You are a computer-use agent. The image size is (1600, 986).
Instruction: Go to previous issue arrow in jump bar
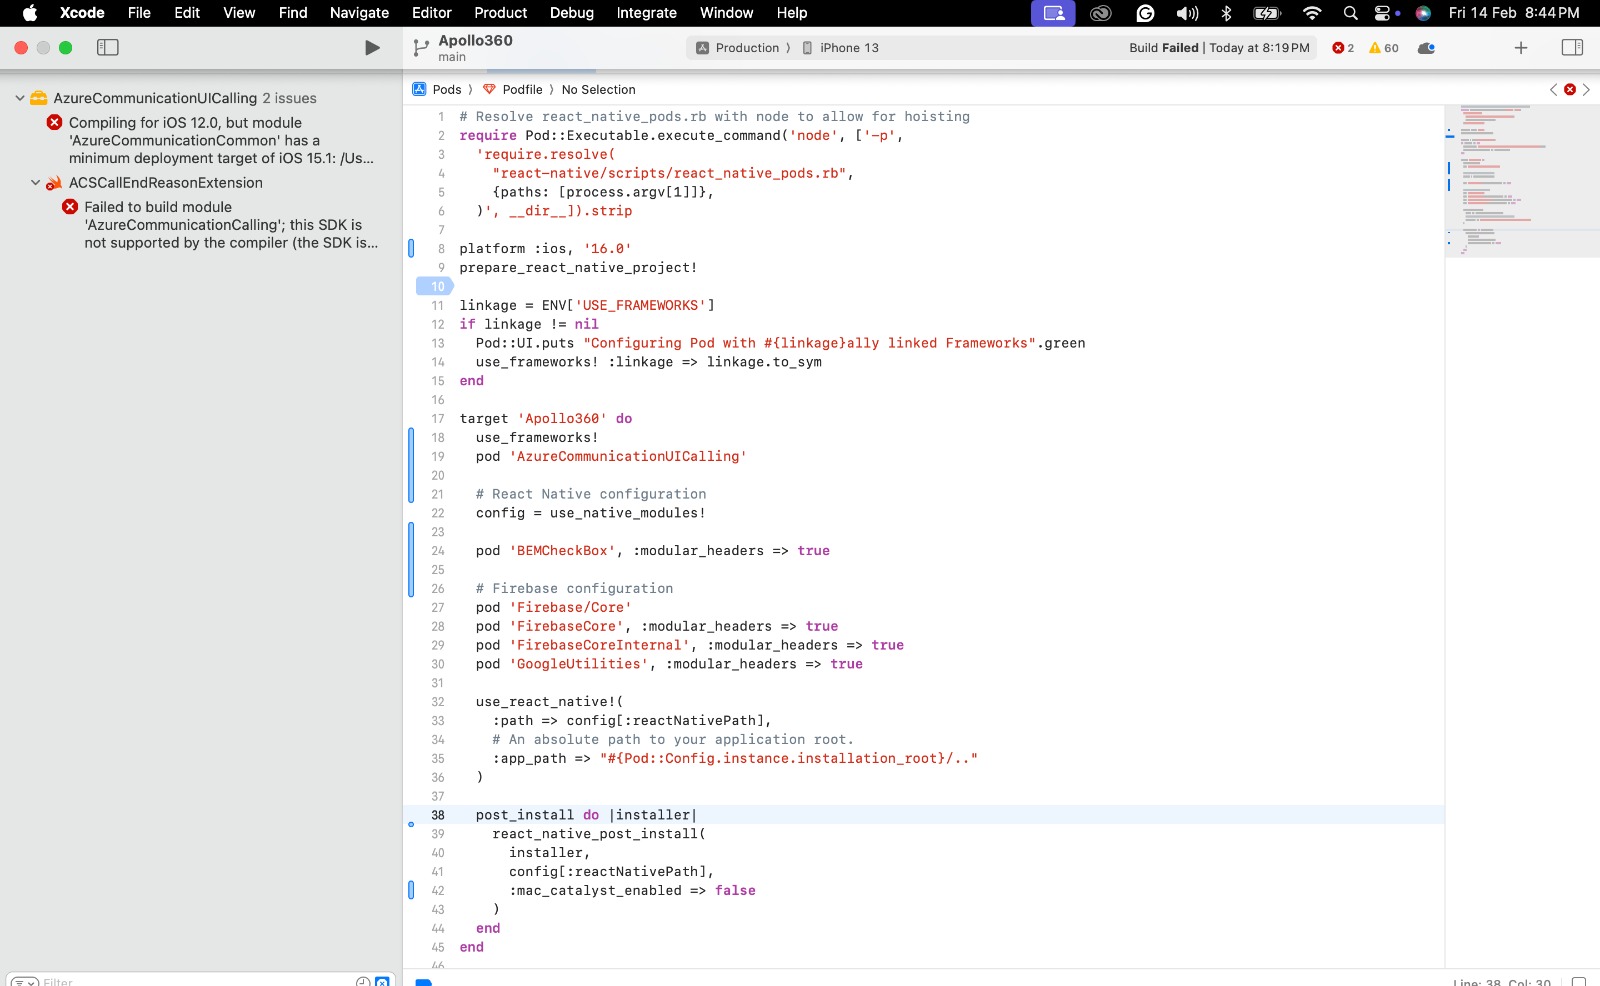pyautogui.click(x=1554, y=90)
